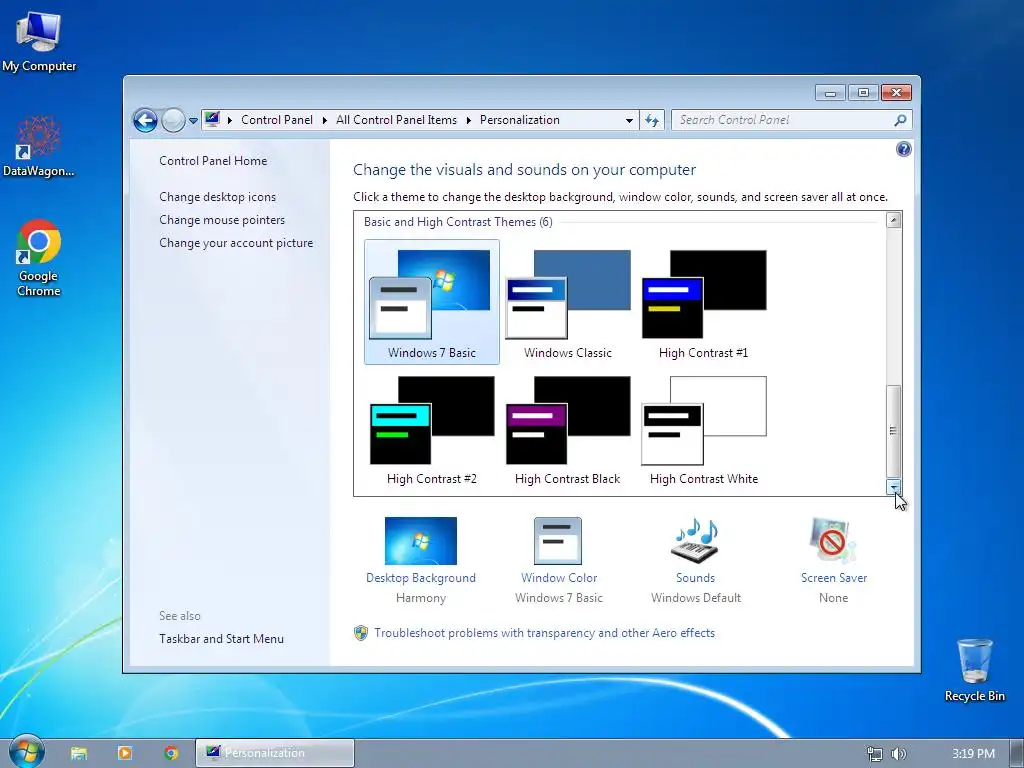Apply the High Contrast #1 theme

(703, 302)
